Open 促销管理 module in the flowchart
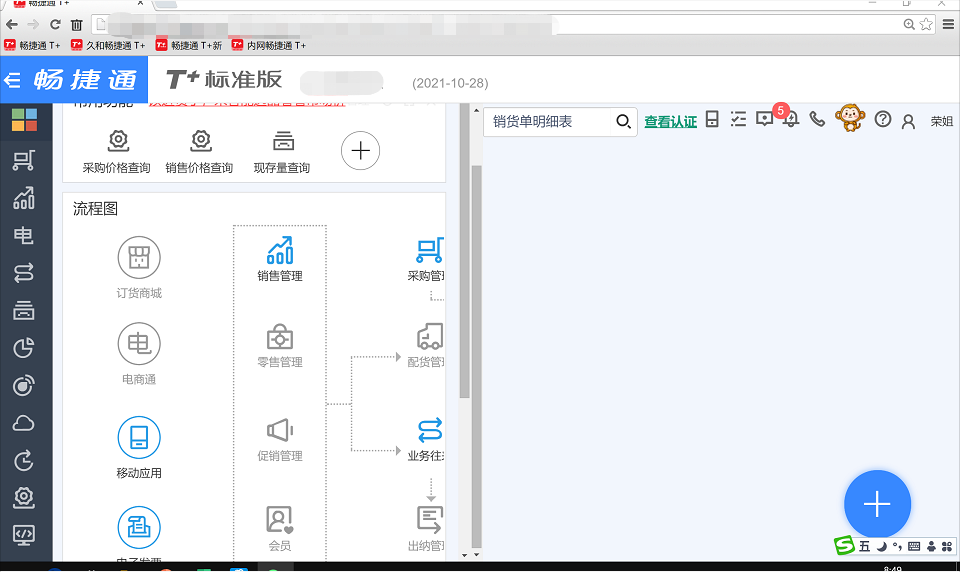This screenshot has width=960, height=572. point(280,439)
